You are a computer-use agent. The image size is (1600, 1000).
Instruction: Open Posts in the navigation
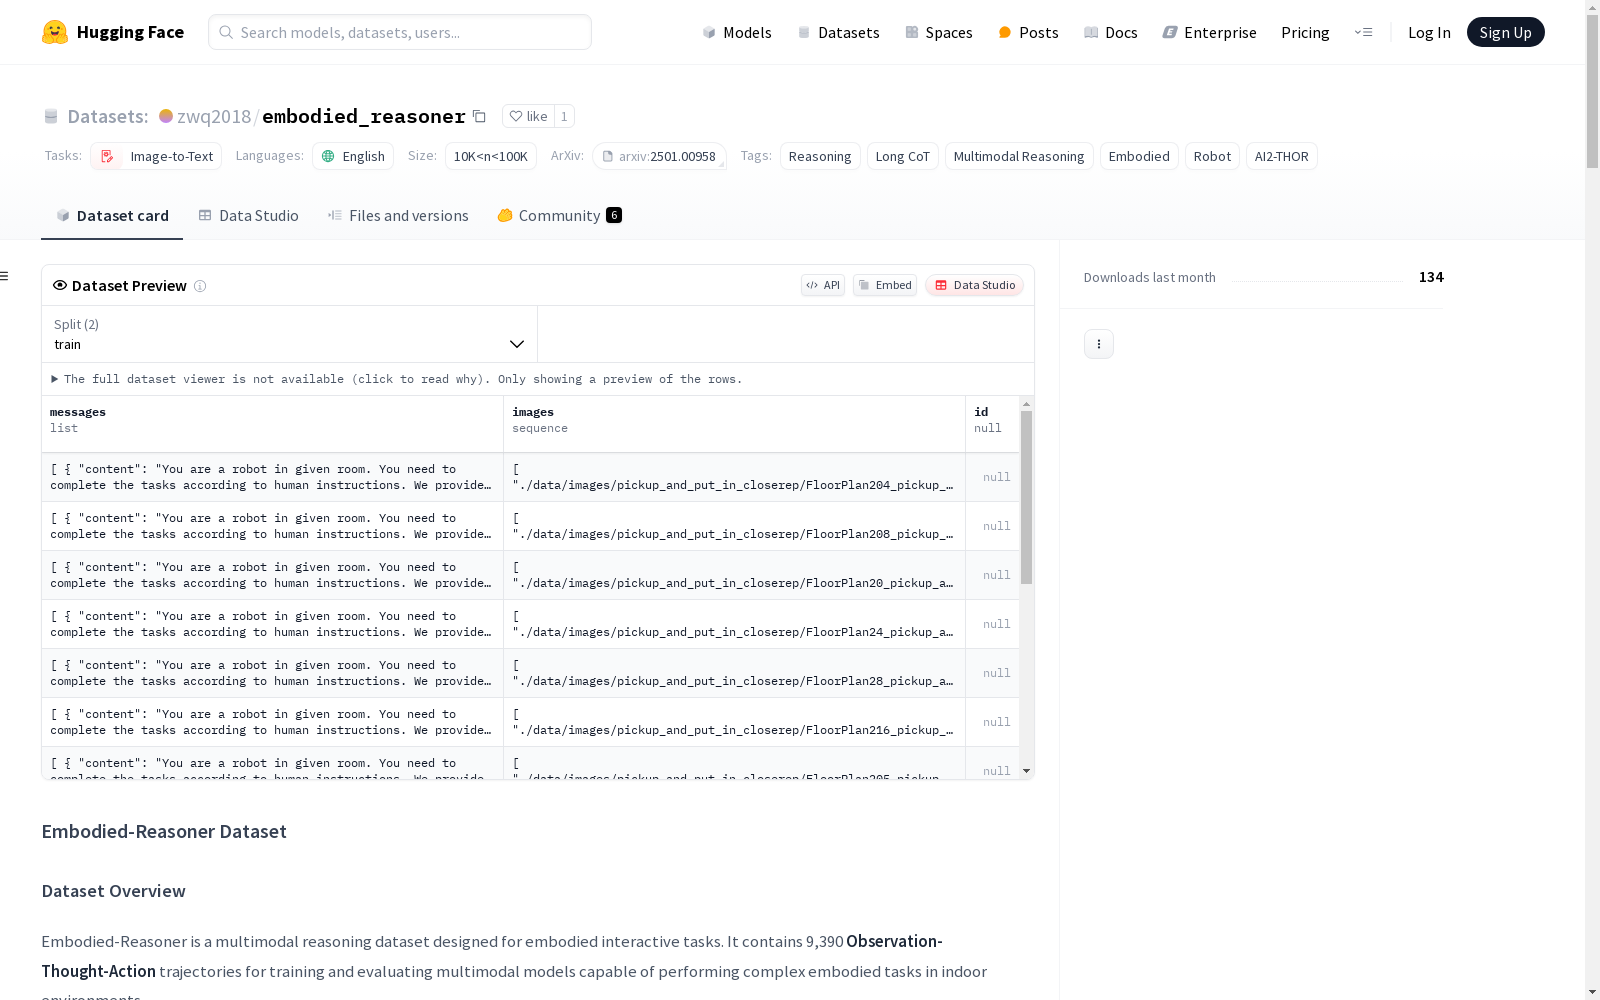click(x=1028, y=32)
